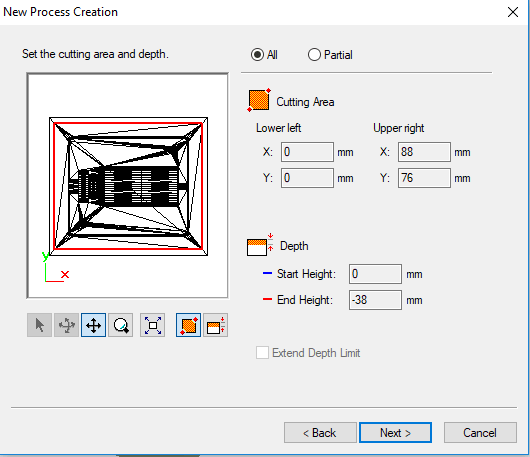
Task: Click the model preview thumbnail
Action: (x=127, y=186)
